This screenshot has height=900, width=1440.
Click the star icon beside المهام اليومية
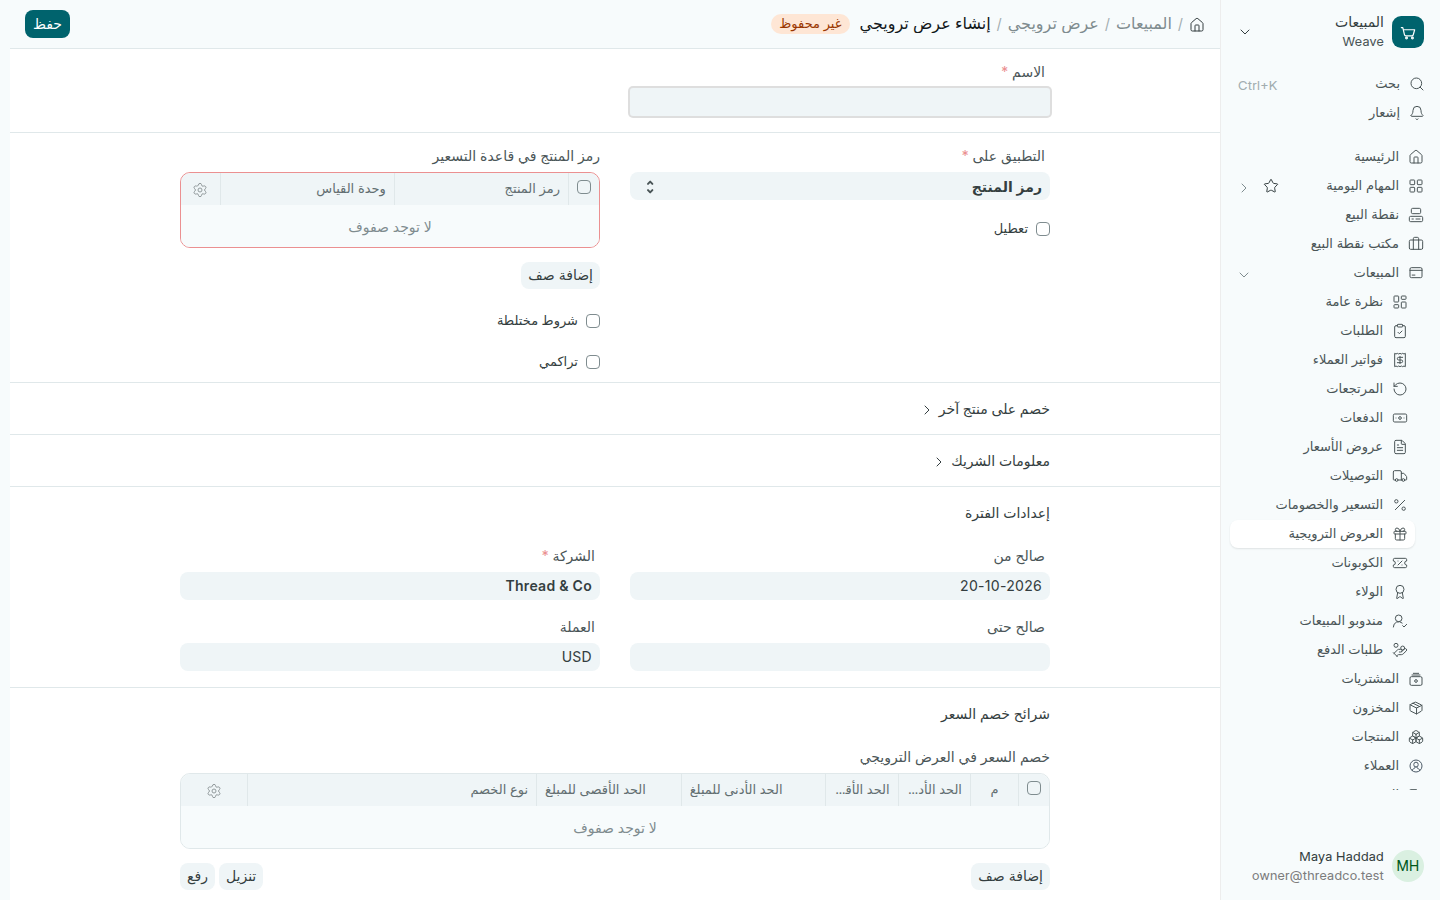[x=1271, y=186]
